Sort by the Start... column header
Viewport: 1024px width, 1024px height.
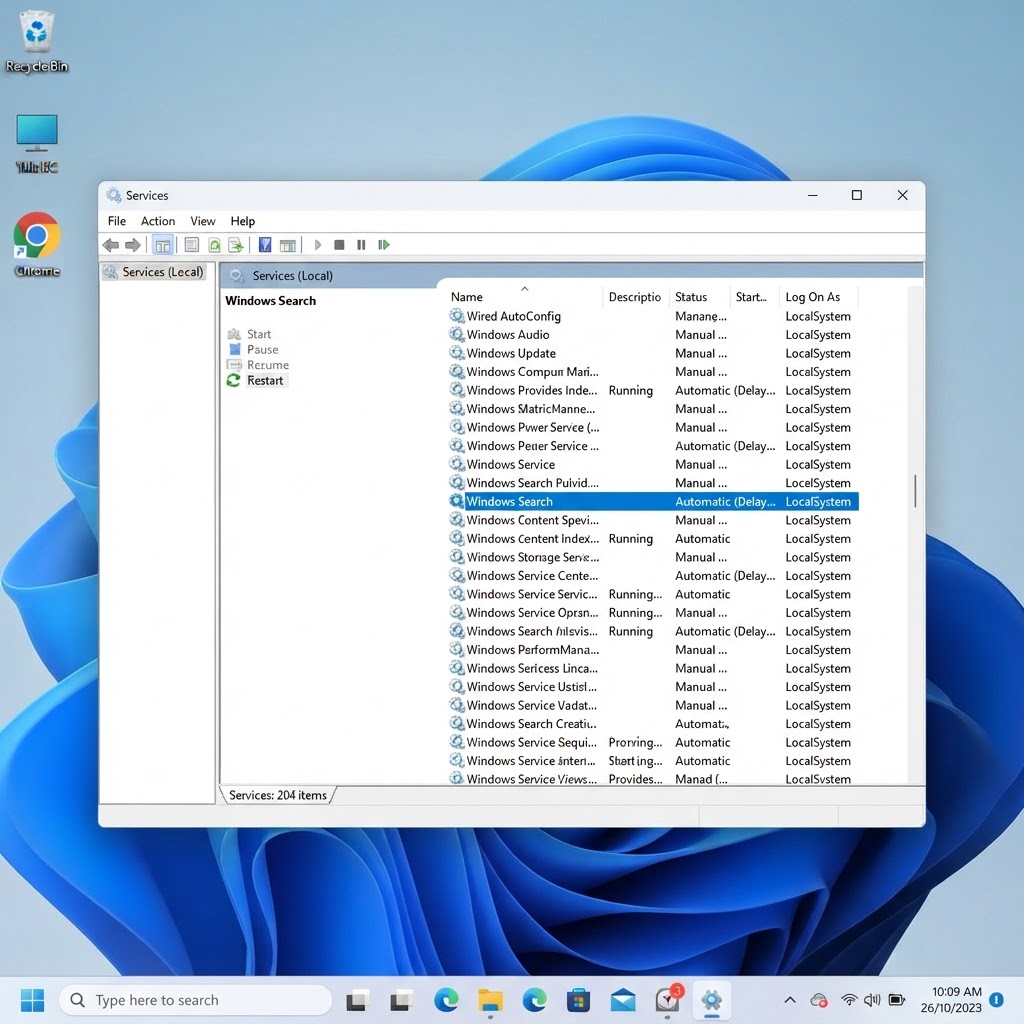(751, 297)
